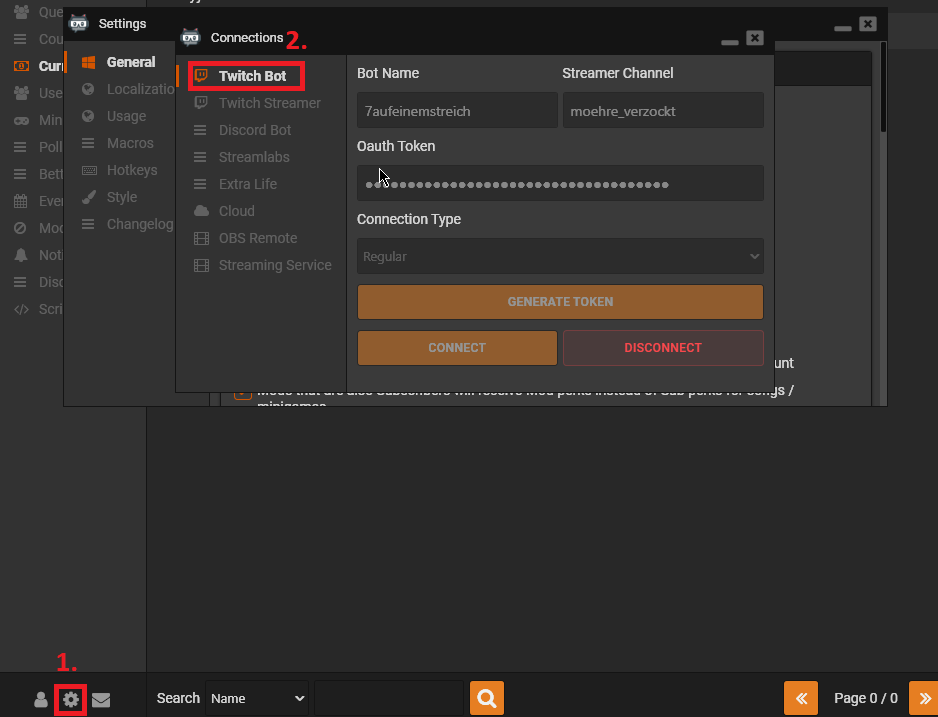Open settings via the gear icon

[70, 699]
